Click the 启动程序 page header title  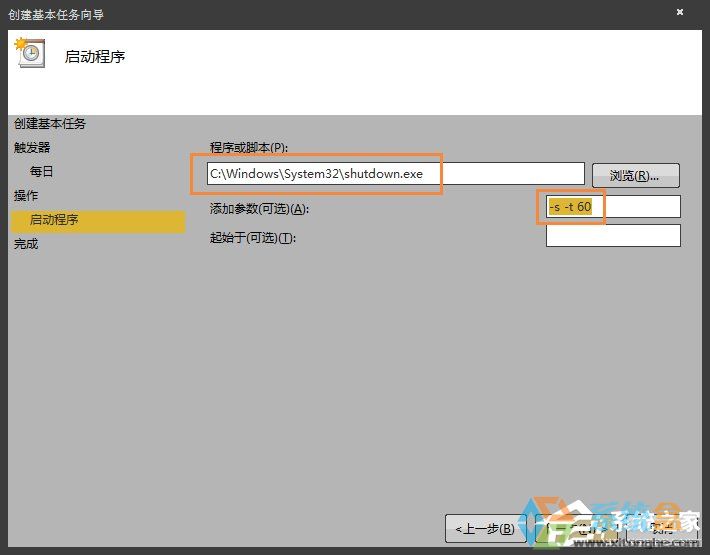(x=95, y=57)
